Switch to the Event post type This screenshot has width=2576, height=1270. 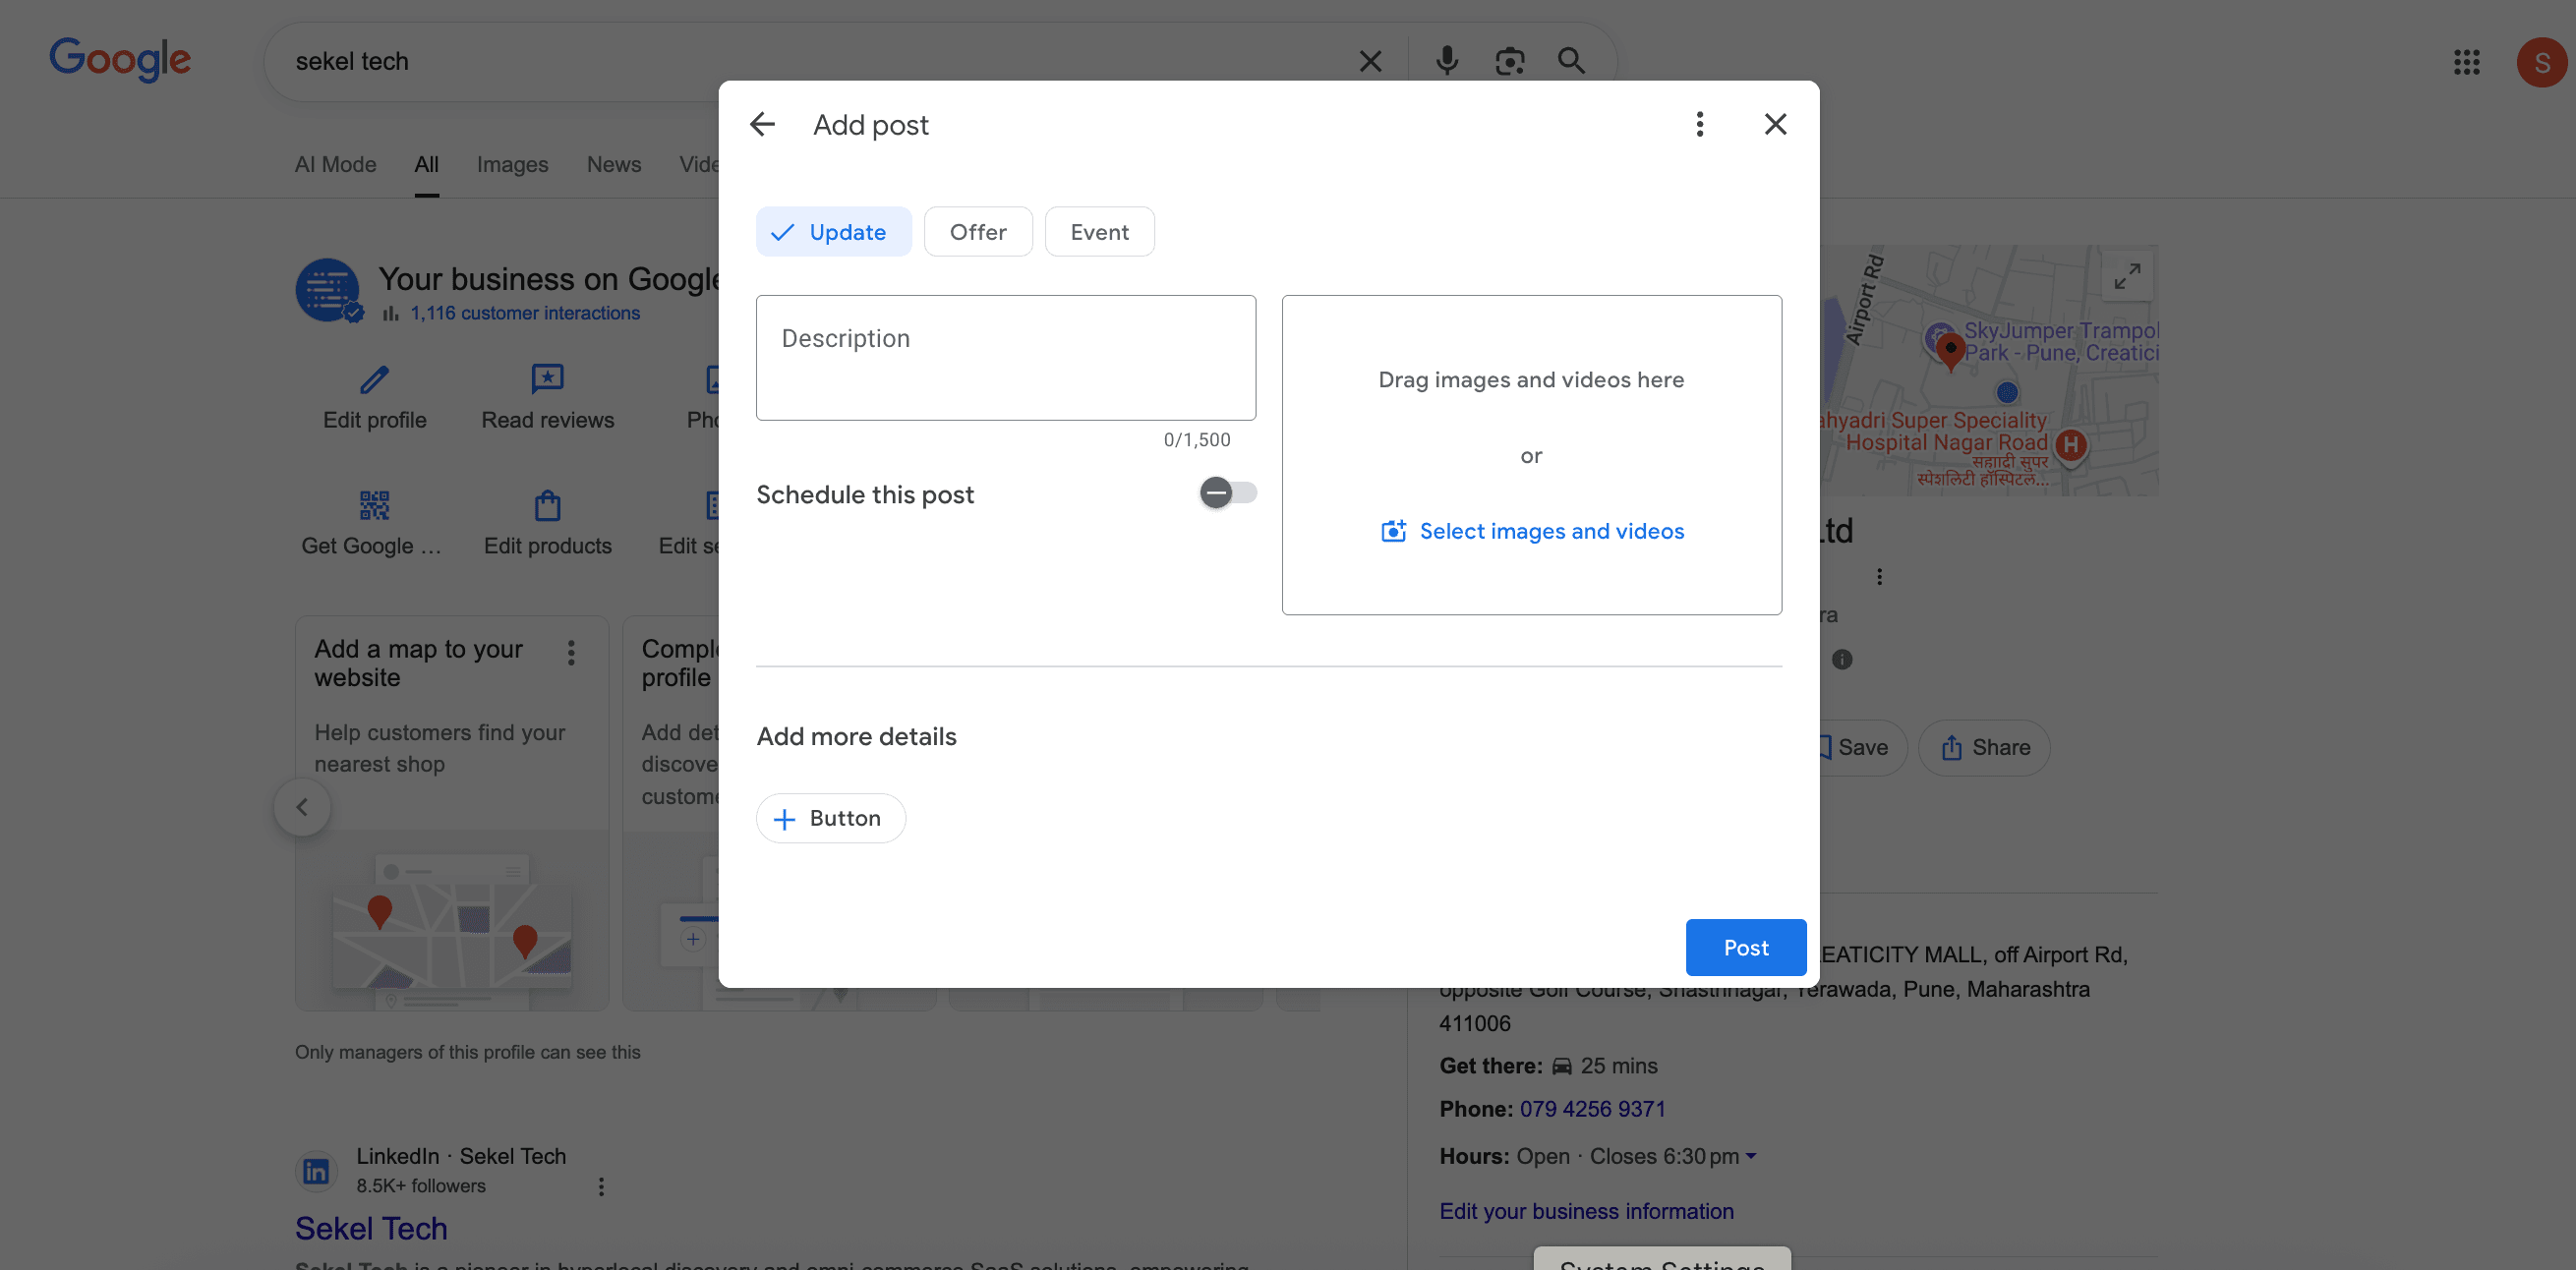point(1099,232)
